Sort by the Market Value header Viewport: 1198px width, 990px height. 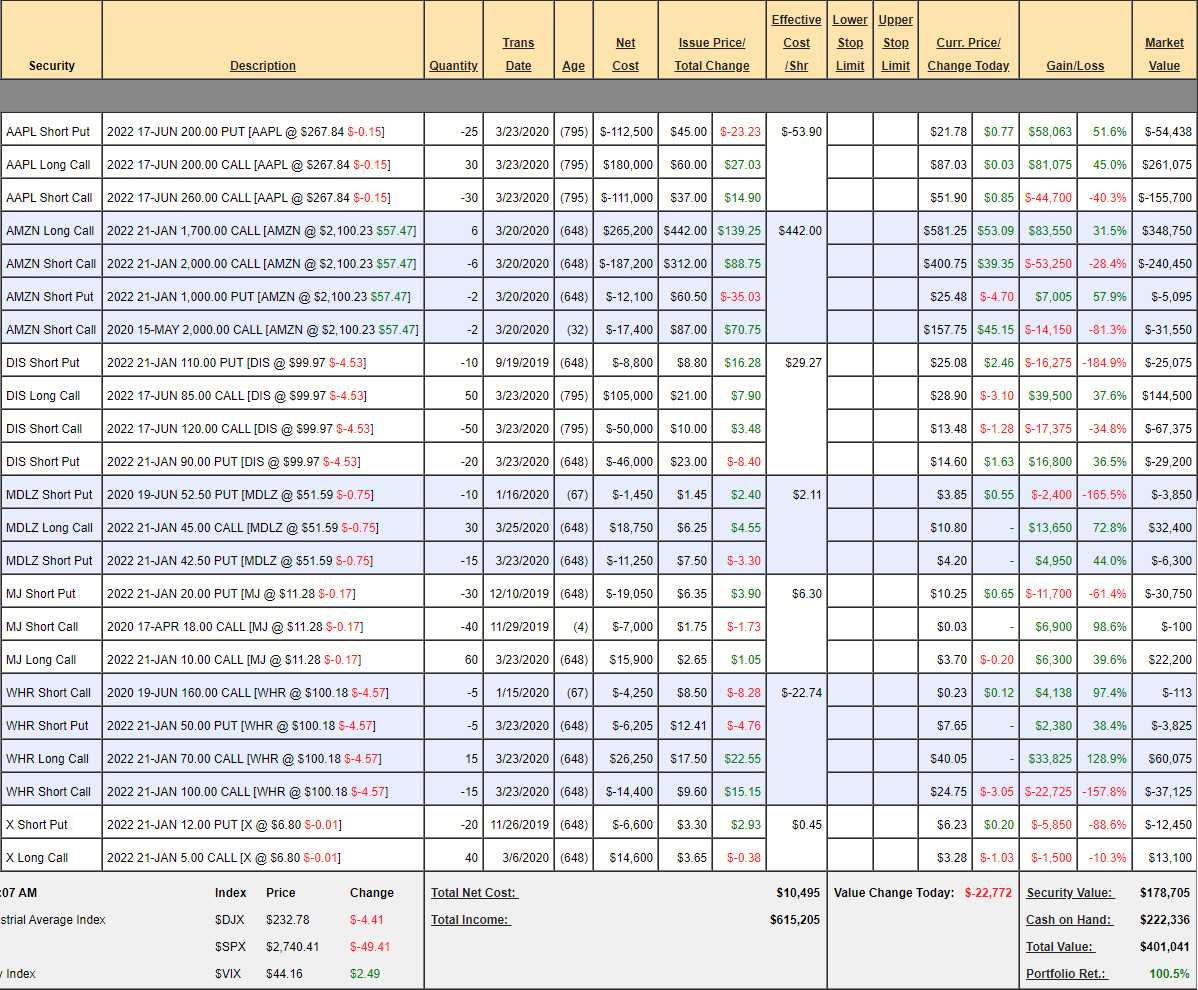pos(1164,54)
